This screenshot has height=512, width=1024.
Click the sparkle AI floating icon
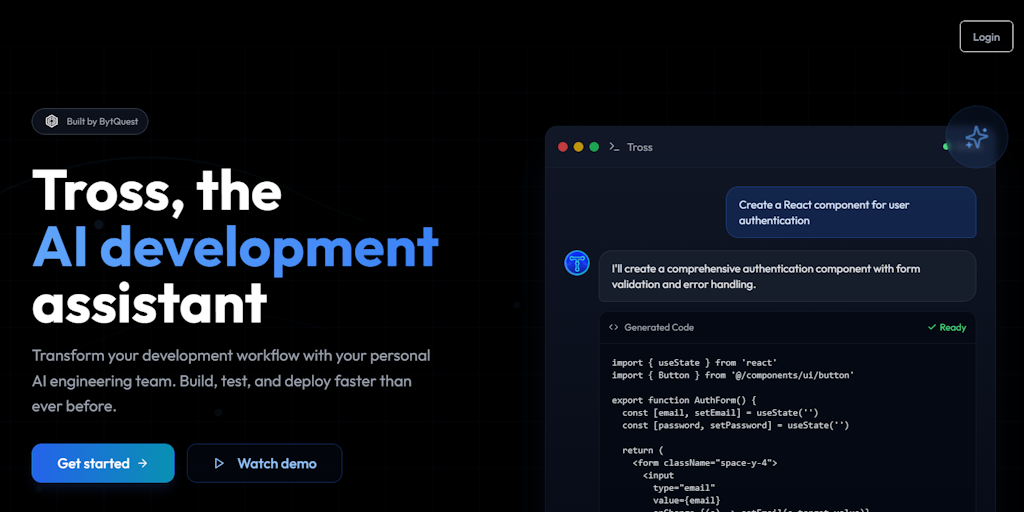(x=977, y=137)
